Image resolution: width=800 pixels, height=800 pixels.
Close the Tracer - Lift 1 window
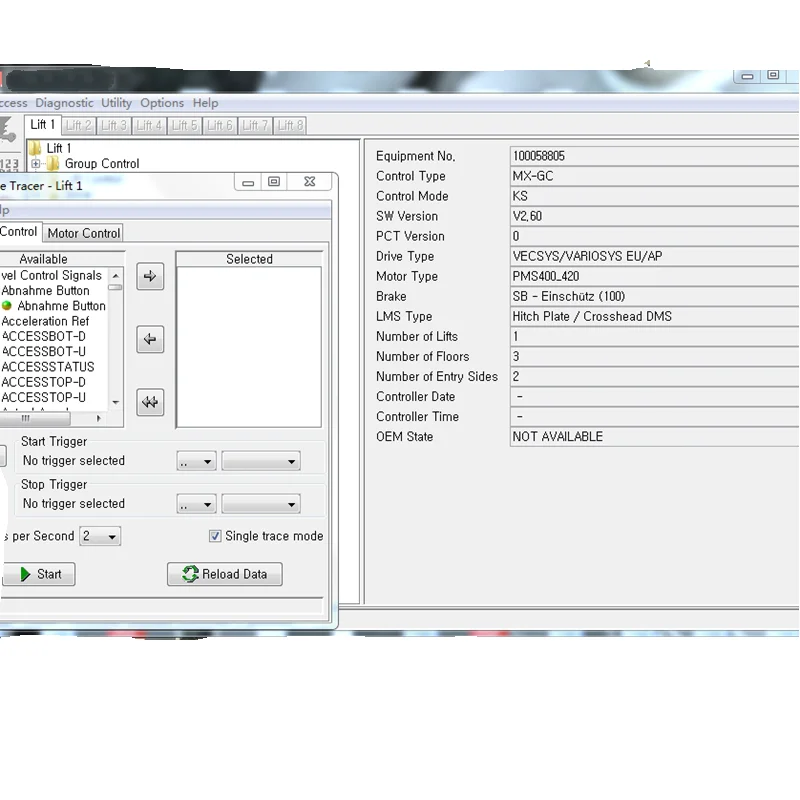(x=310, y=182)
